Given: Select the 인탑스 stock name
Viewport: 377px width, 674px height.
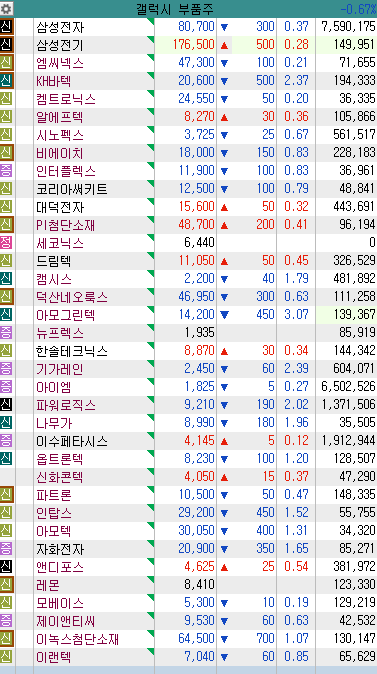Looking at the screenshot, I should 54,513.
